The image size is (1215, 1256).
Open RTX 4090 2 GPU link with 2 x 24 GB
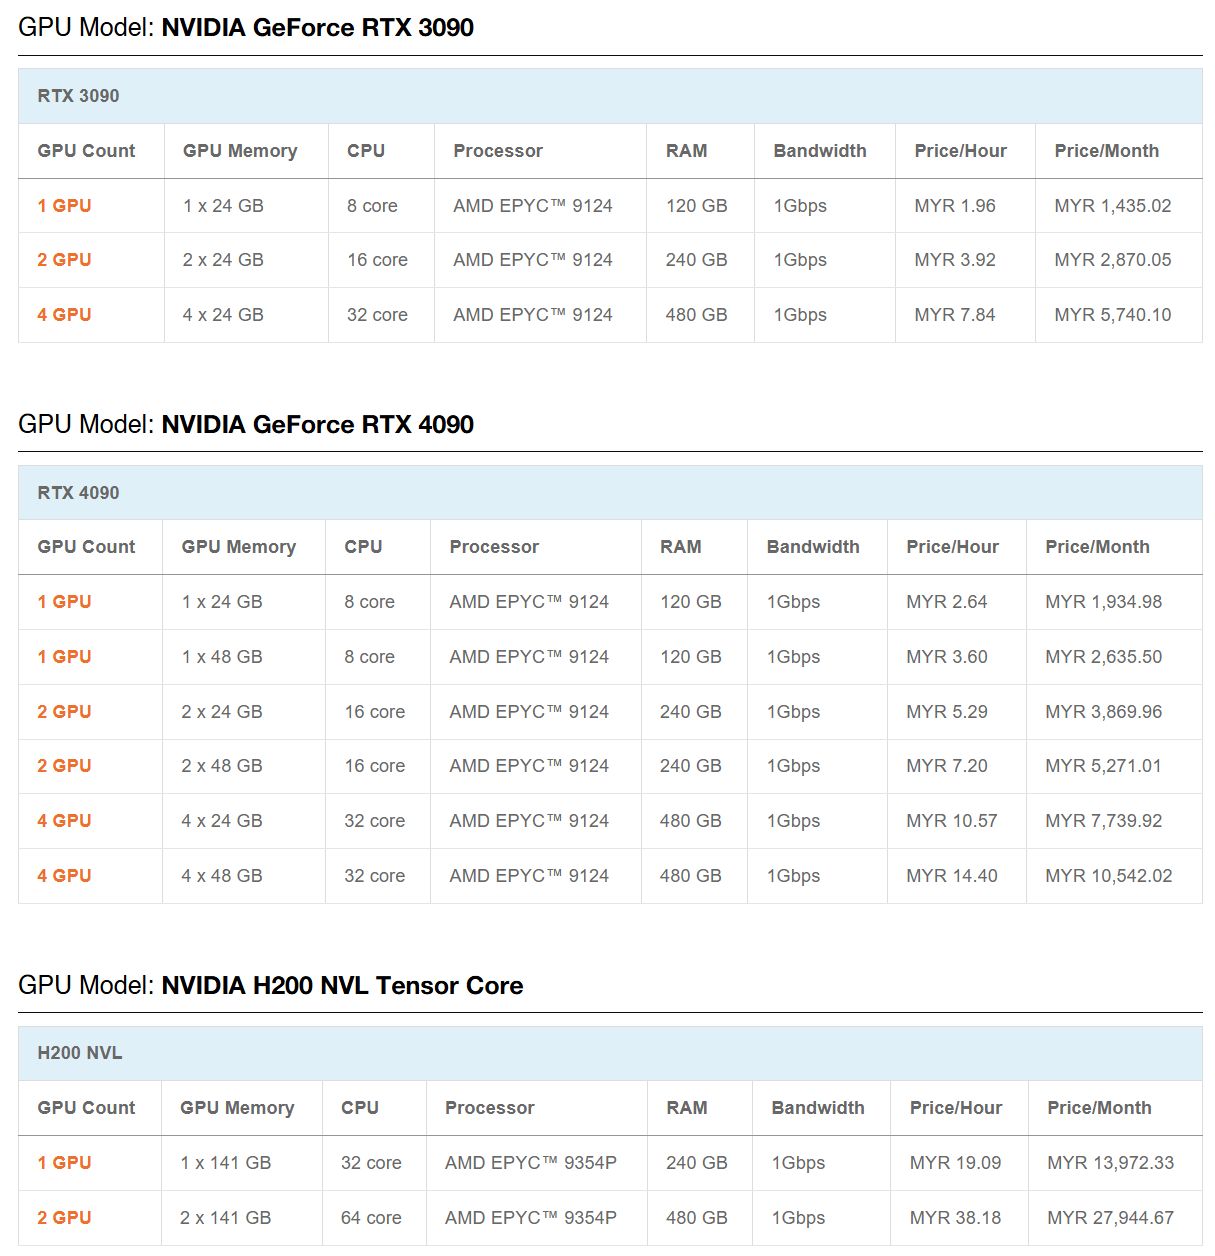point(64,712)
